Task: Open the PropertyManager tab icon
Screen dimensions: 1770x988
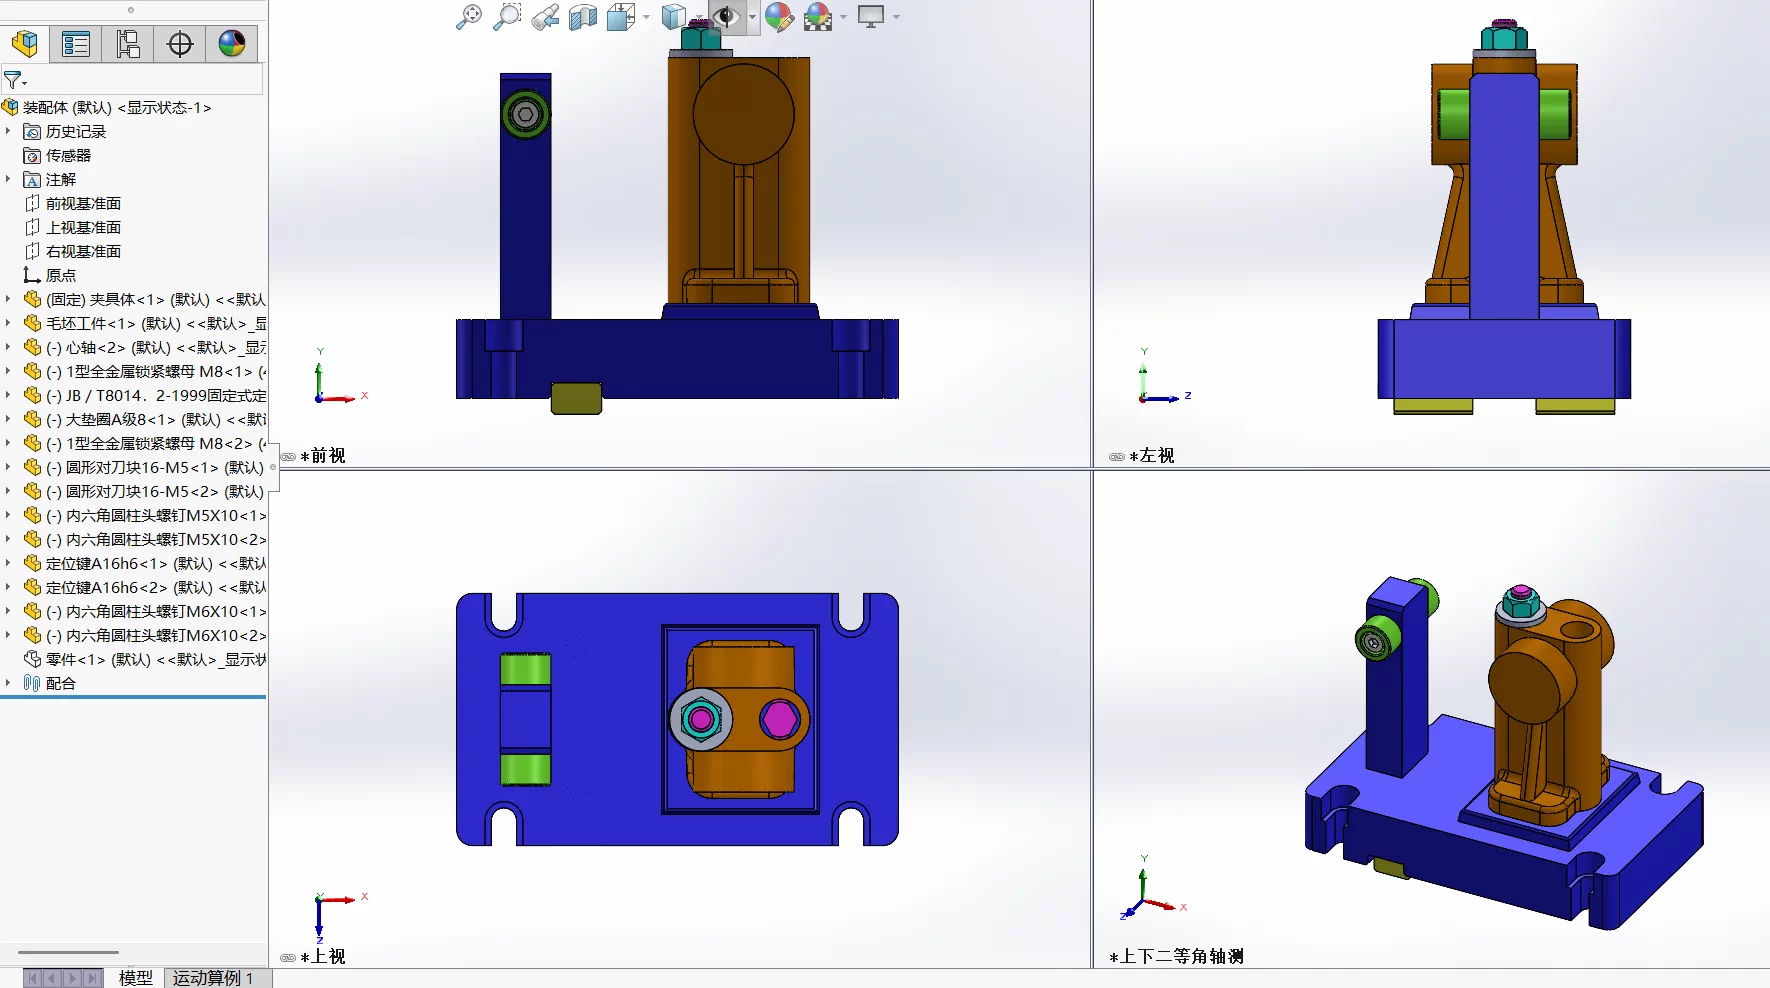Action: click(76, 44)
